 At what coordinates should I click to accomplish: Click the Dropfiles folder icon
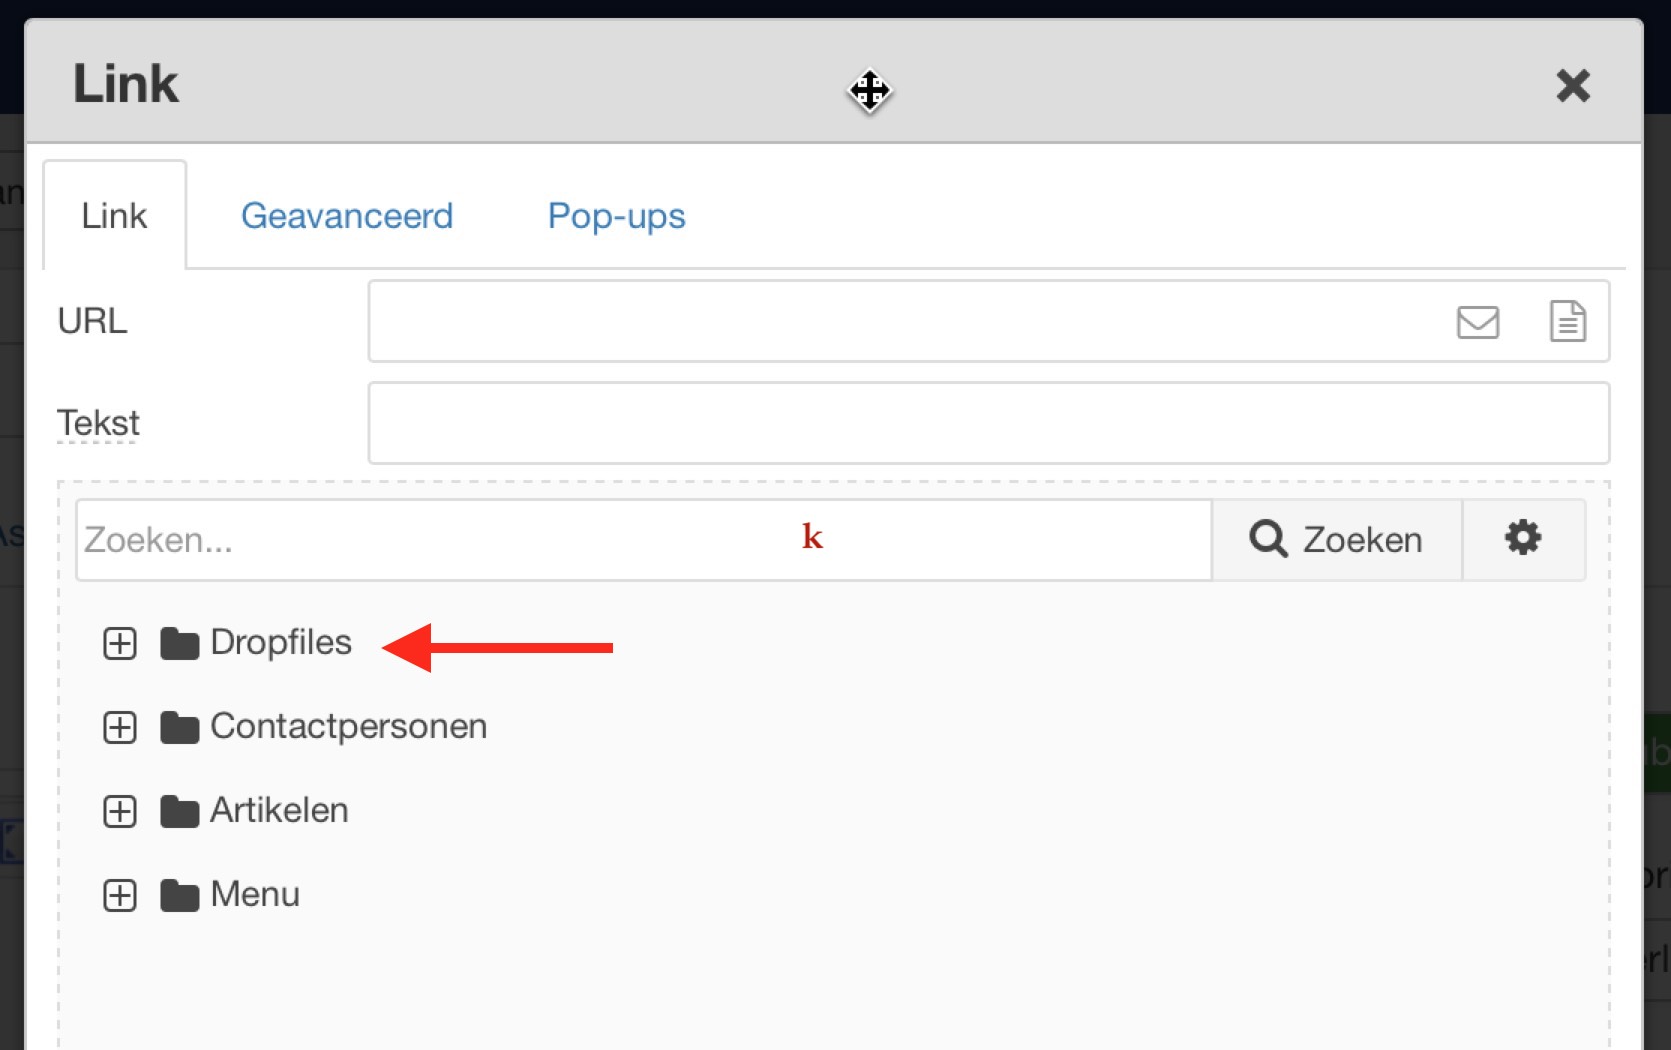180,643
